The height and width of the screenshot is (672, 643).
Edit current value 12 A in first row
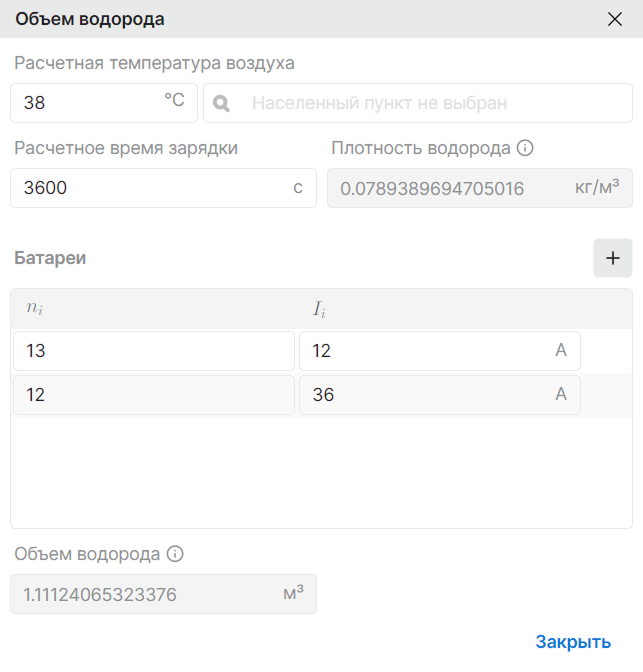tap(440, 351)
